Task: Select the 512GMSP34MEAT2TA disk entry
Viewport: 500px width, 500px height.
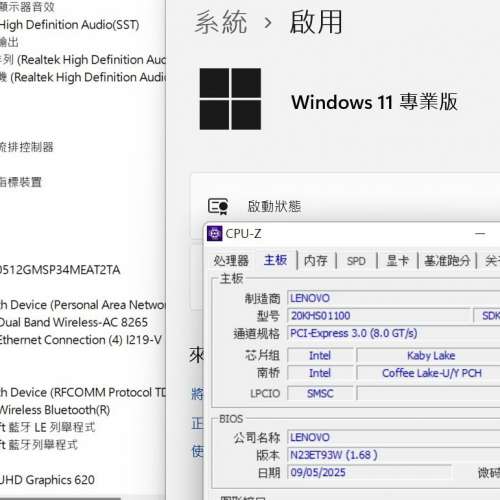Action: (x=60, y=270)
